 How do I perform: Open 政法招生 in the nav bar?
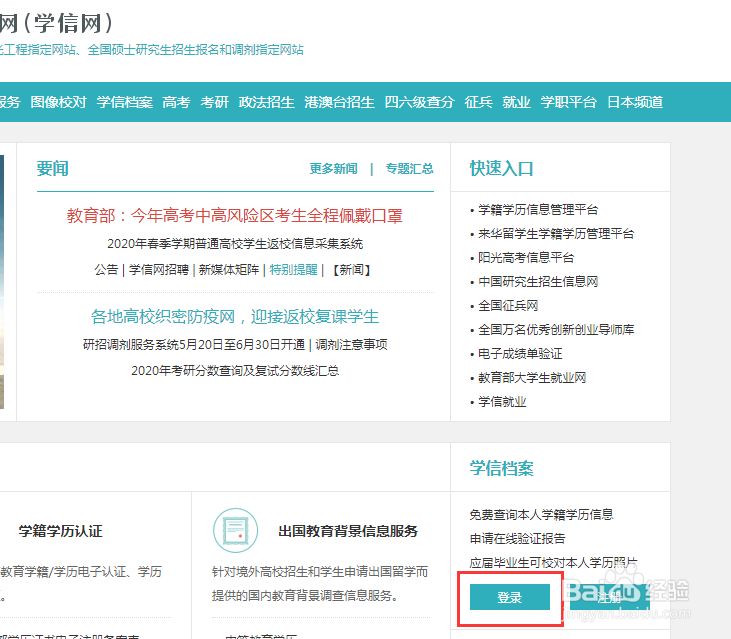coord(267,102)
